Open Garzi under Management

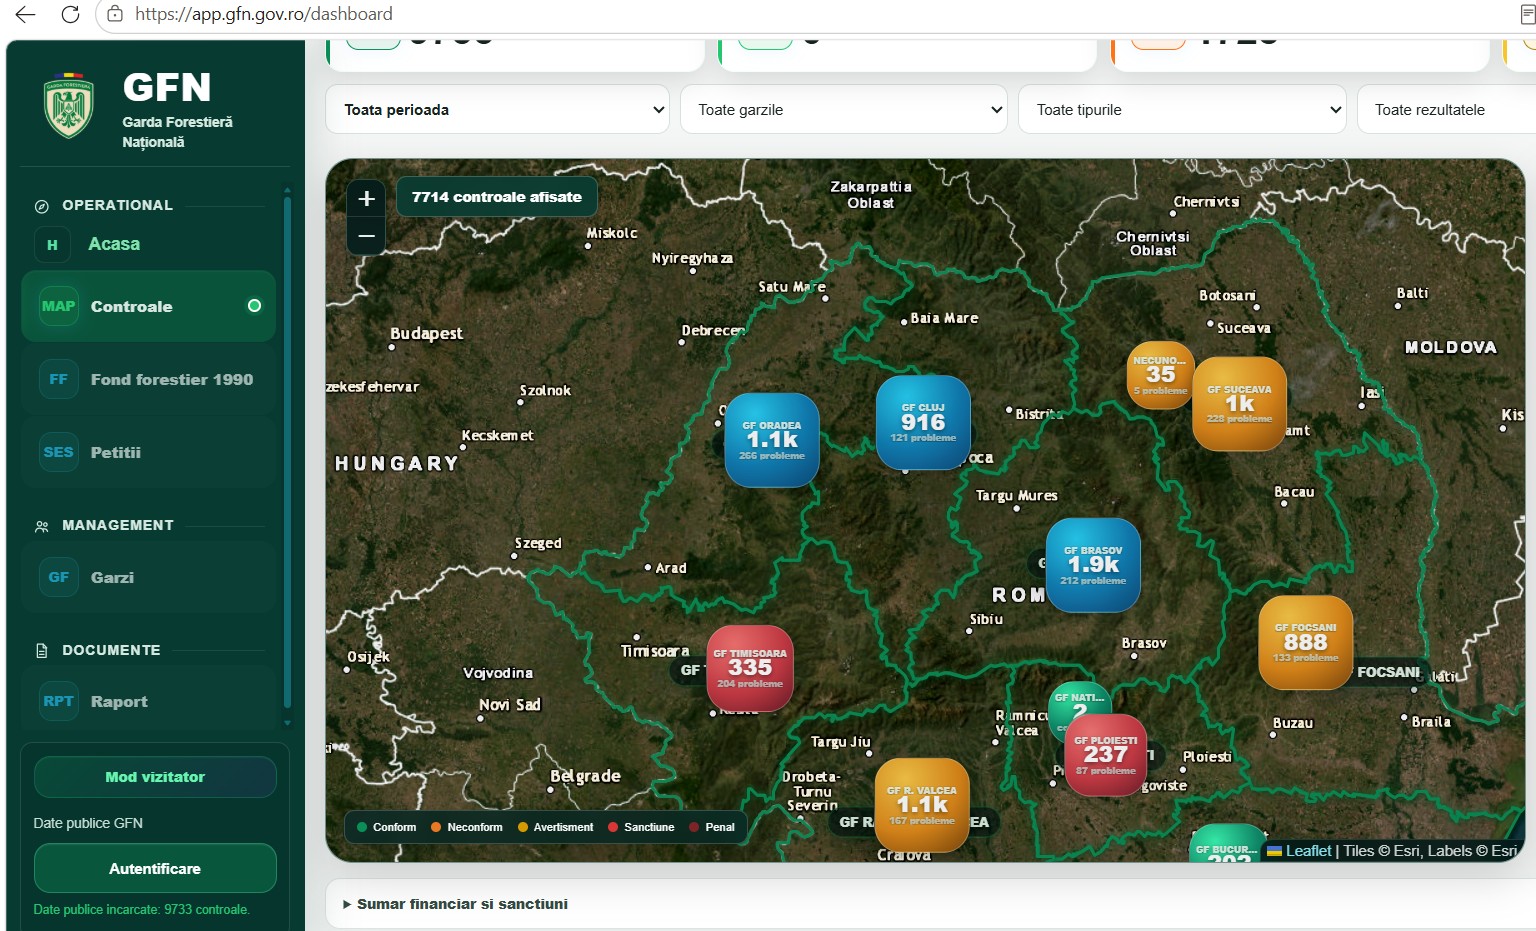[x=148, y=577]
